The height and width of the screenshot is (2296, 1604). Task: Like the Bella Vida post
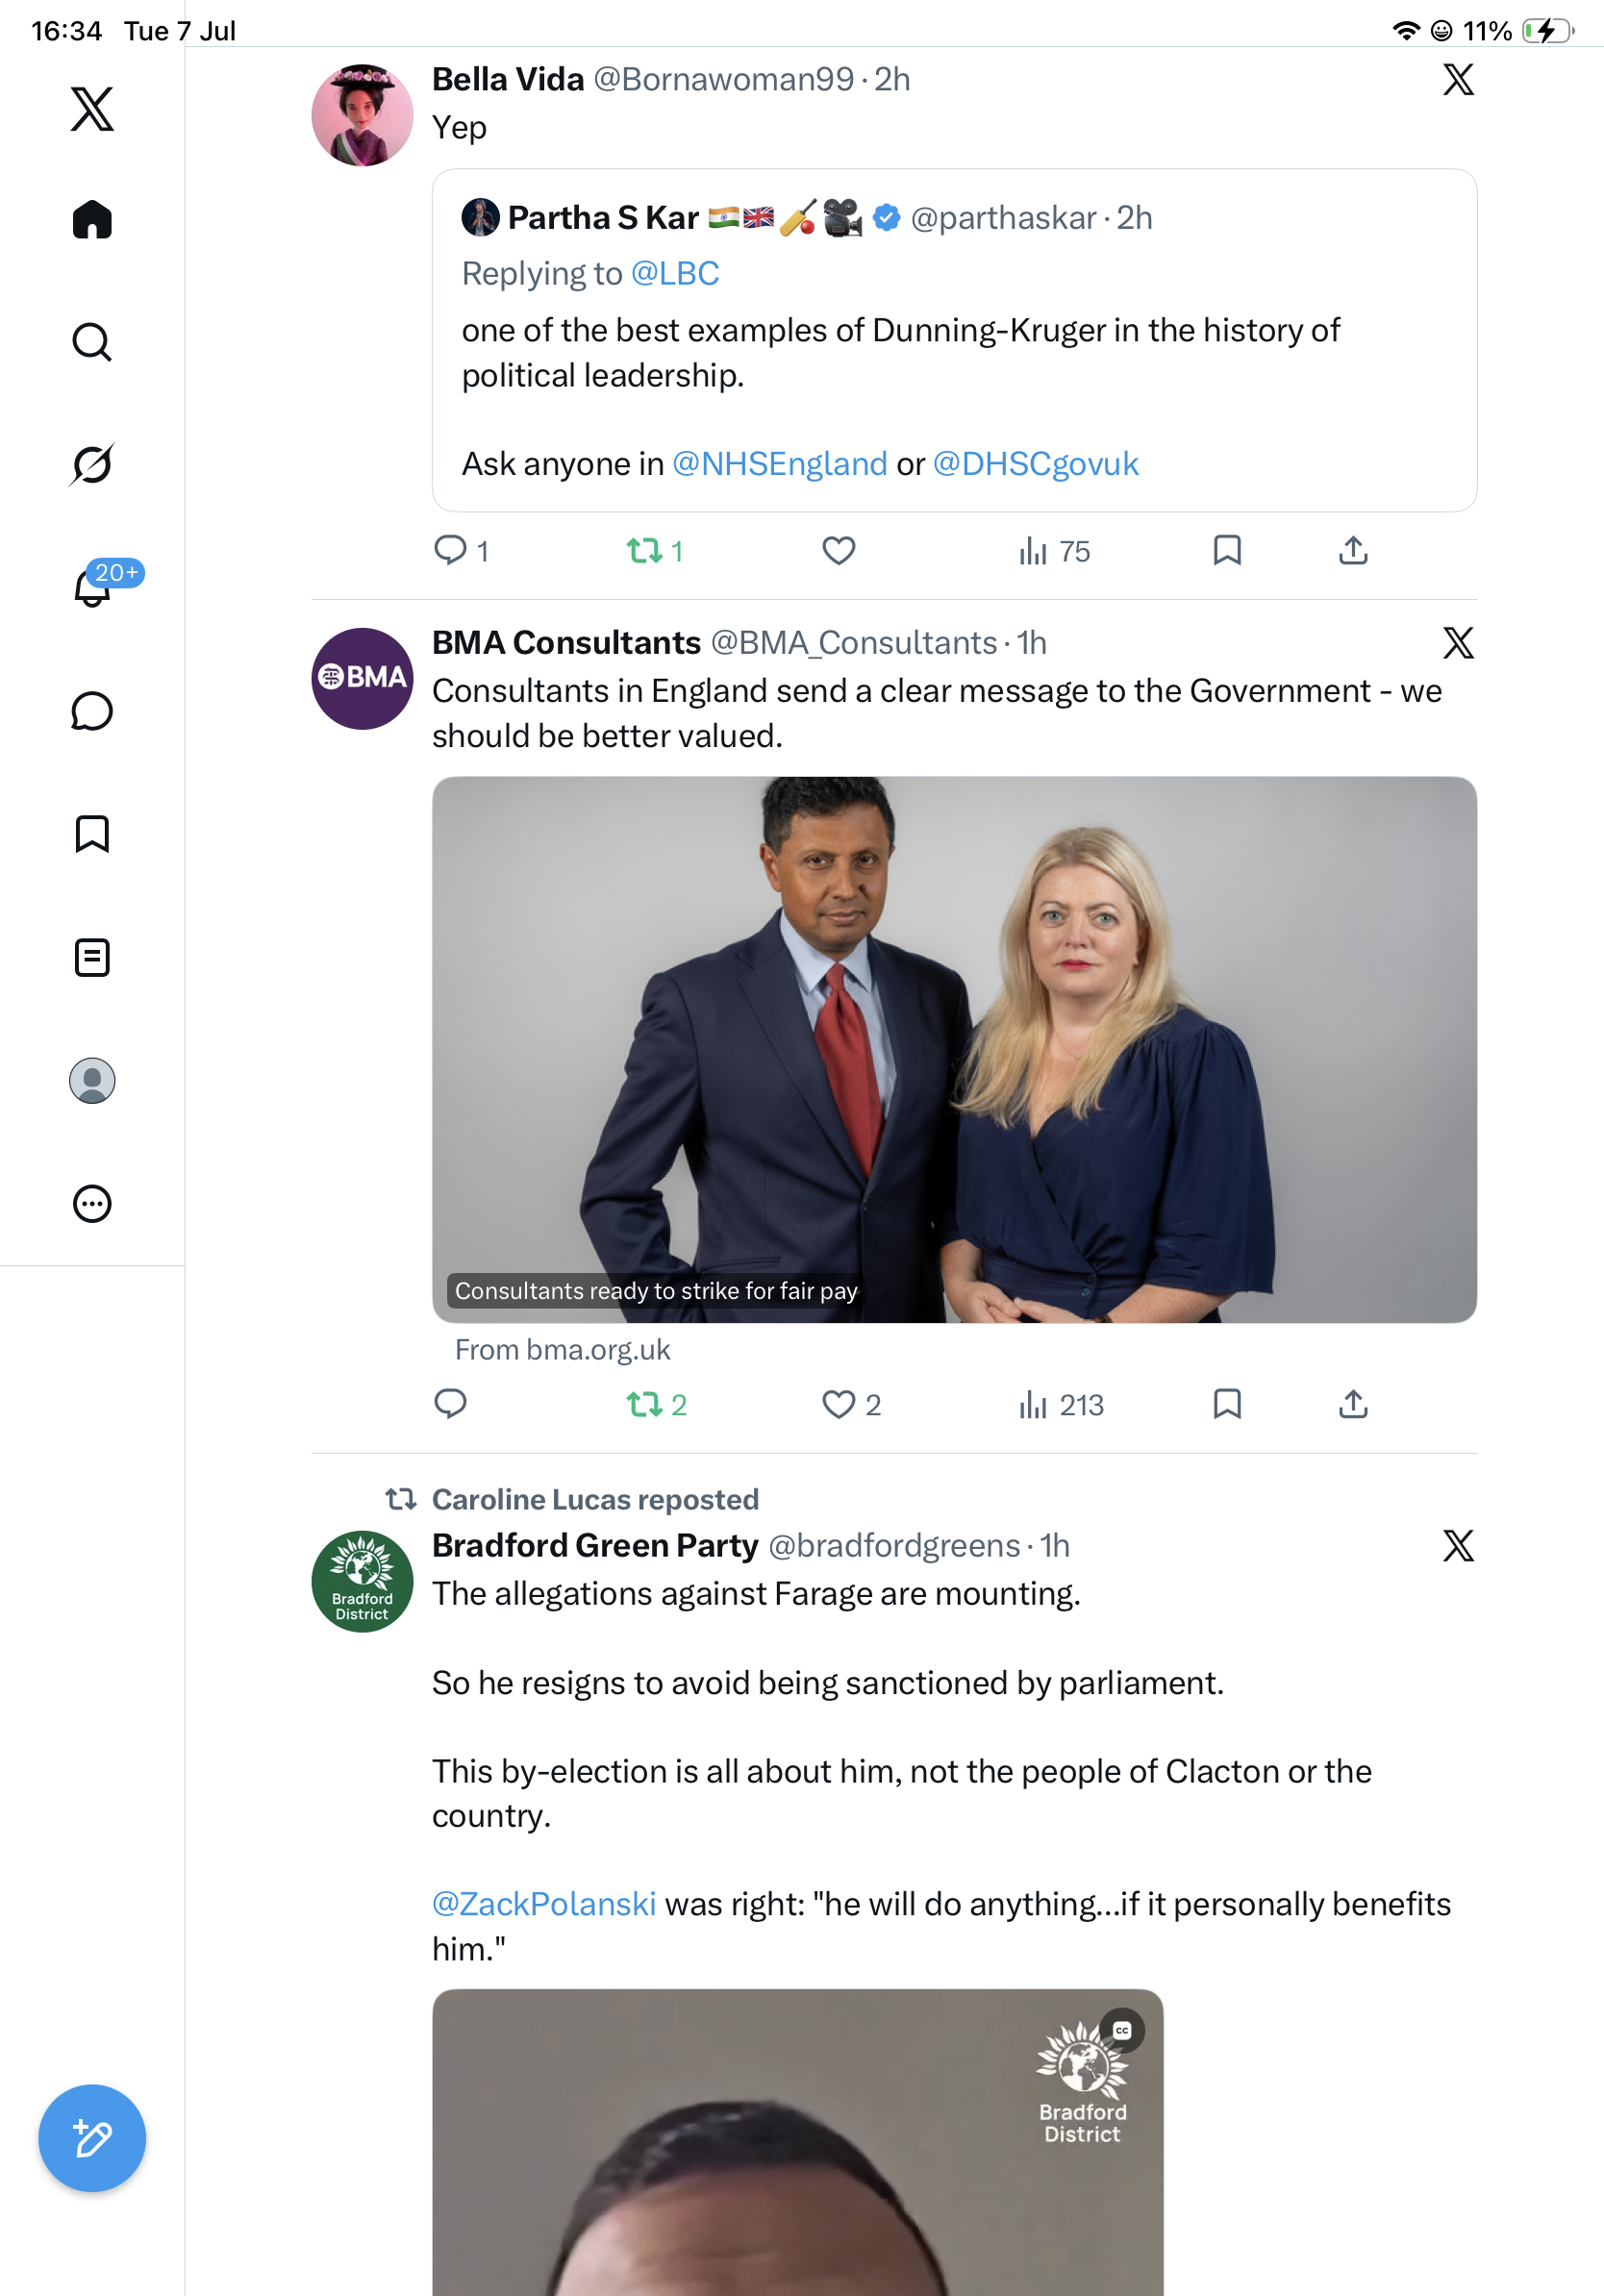pyautogui.click(x=838, y=551)
